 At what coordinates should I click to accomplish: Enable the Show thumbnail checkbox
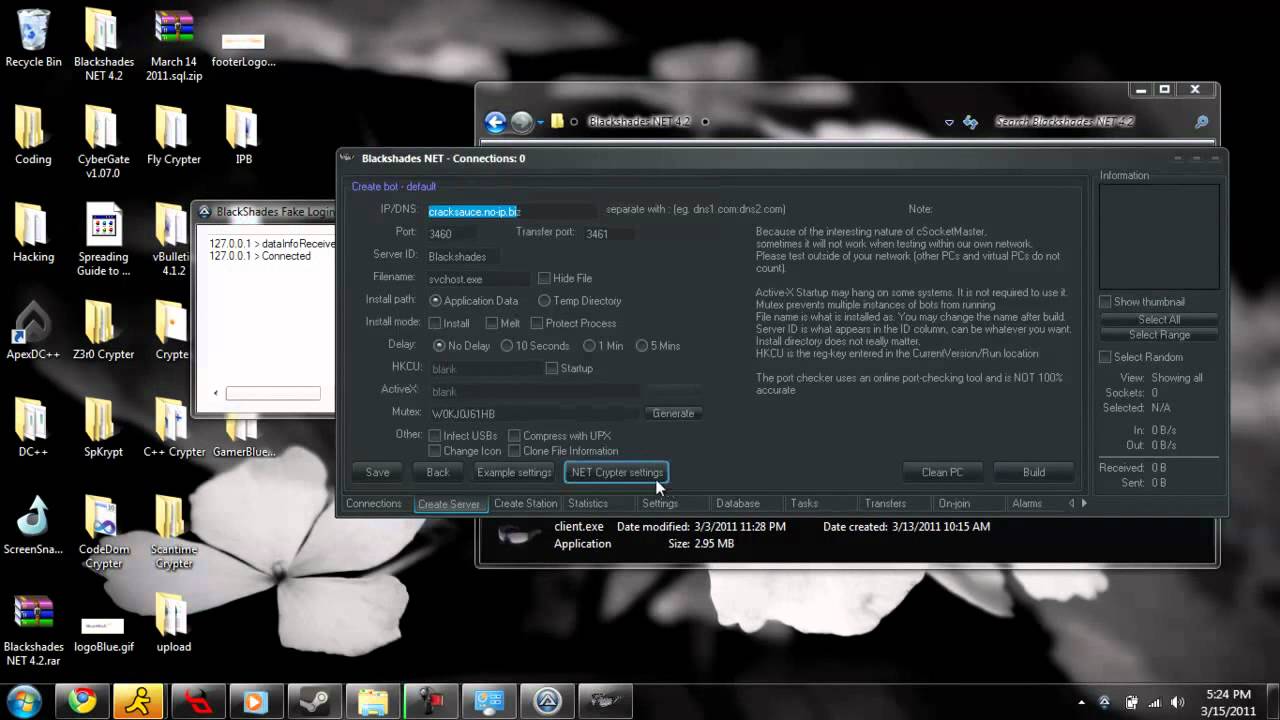click(1105, 302)
